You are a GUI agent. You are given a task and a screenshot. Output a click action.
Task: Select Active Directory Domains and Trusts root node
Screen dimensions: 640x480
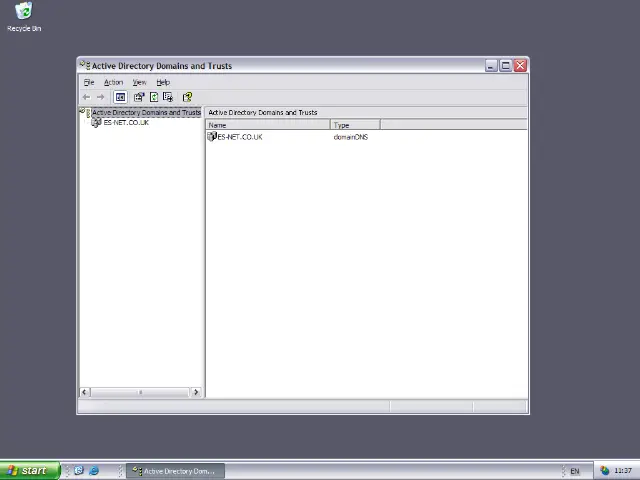point(146,112)
